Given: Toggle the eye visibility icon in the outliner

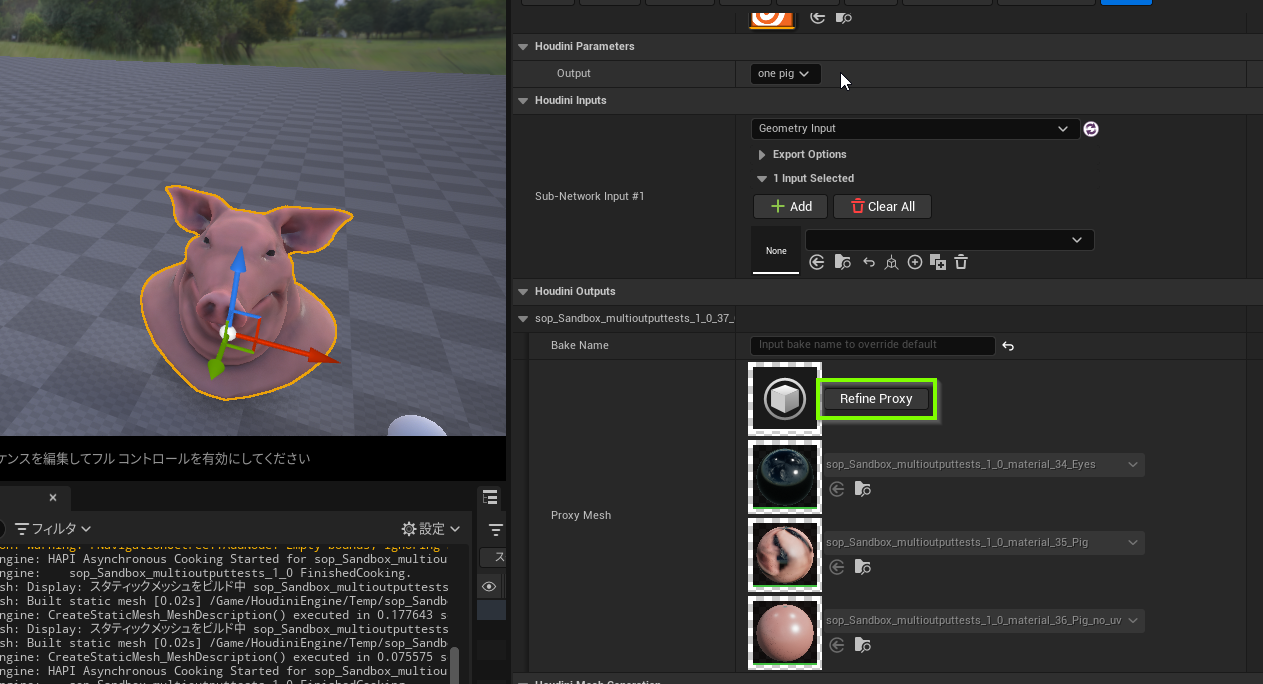Looking at the screenshot, I should (489, 587).
